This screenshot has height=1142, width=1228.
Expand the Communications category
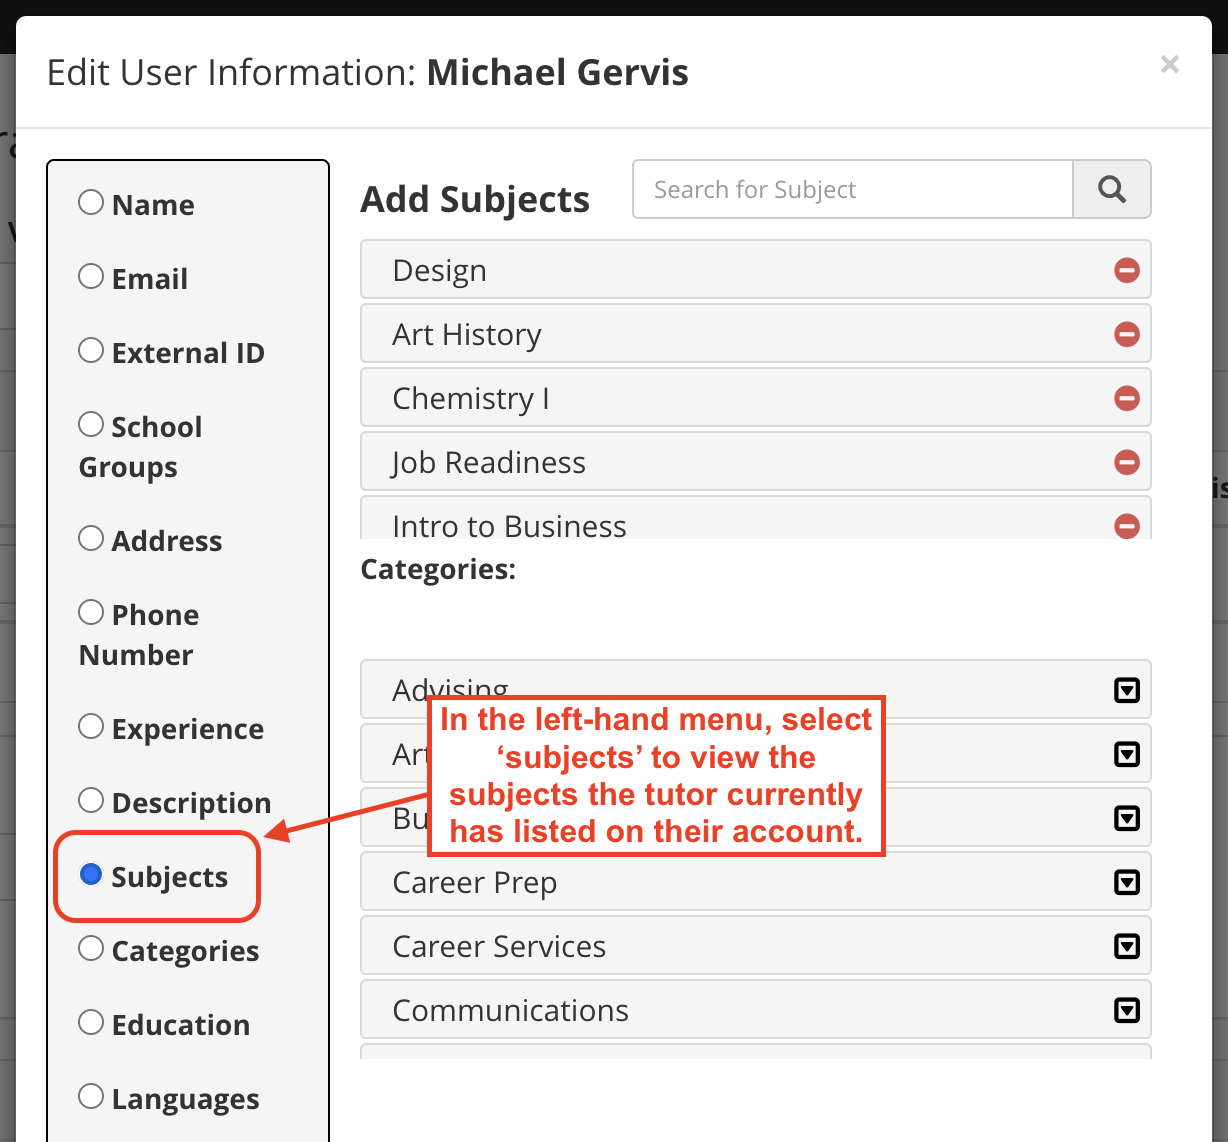pyautogui.click(x=1127, y=1010)
